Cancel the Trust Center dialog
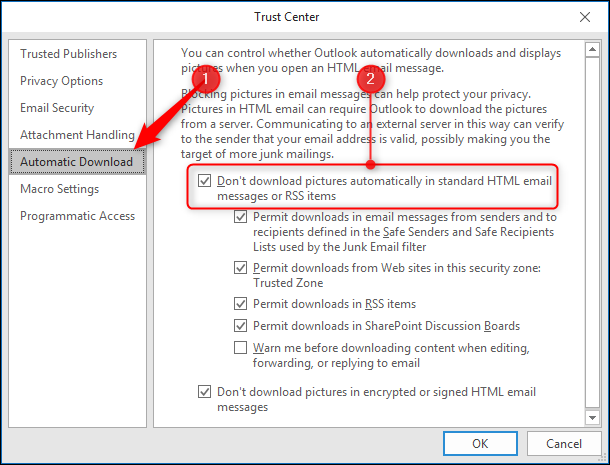The width and height of the screenshot is (610, 465). pos(564,444)
